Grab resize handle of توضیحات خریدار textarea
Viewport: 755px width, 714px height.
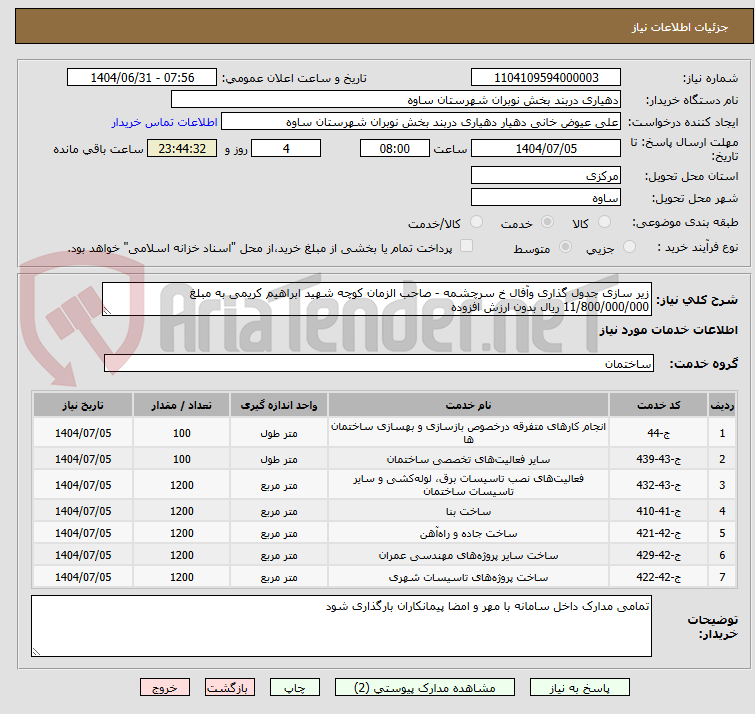click(x=36, y=651)
